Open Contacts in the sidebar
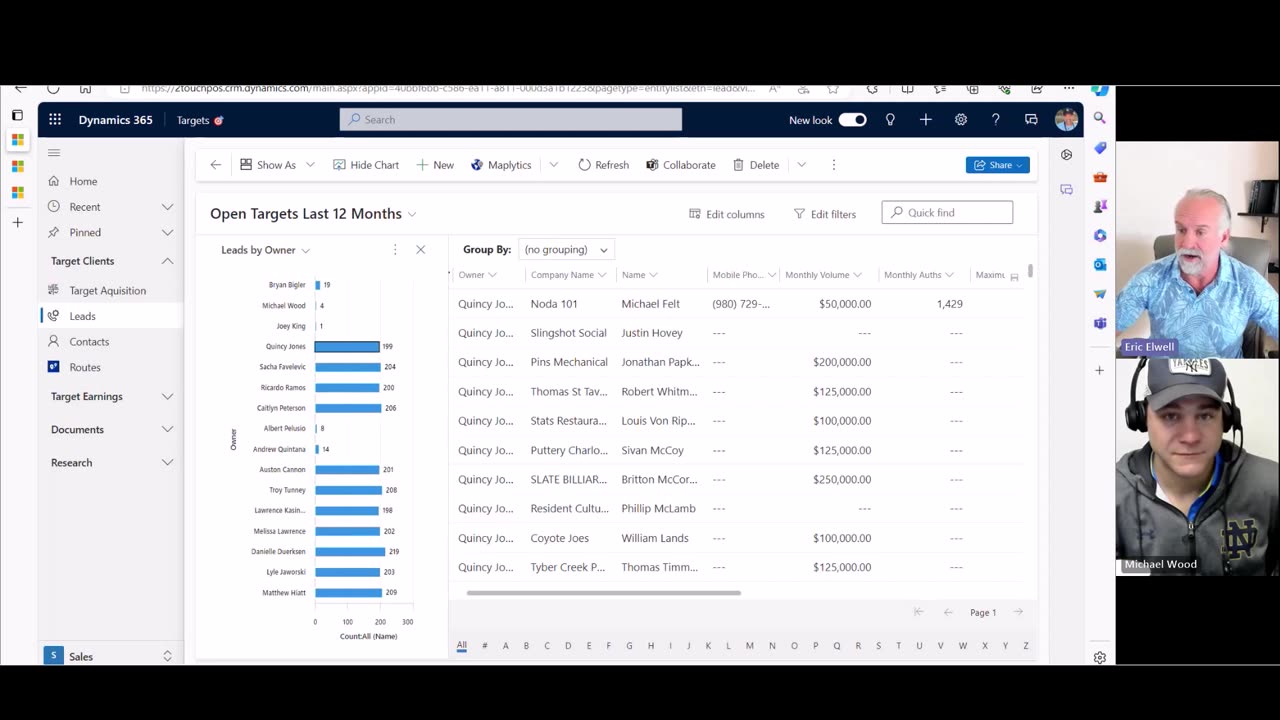The height and width of the screenshot is (720, 1280). pyautogui.click(x=110, y=342)
